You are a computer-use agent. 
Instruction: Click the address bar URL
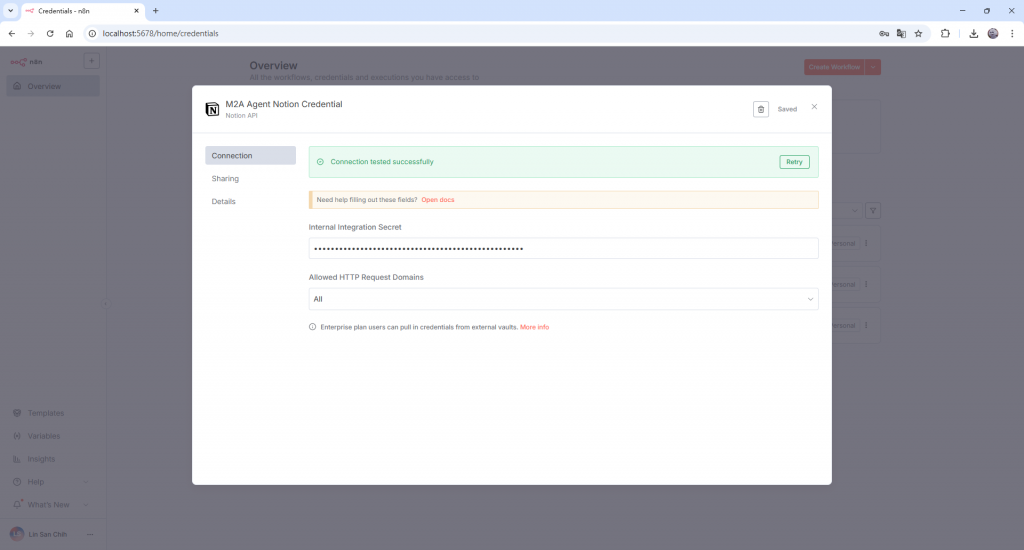tap(161, 33)
